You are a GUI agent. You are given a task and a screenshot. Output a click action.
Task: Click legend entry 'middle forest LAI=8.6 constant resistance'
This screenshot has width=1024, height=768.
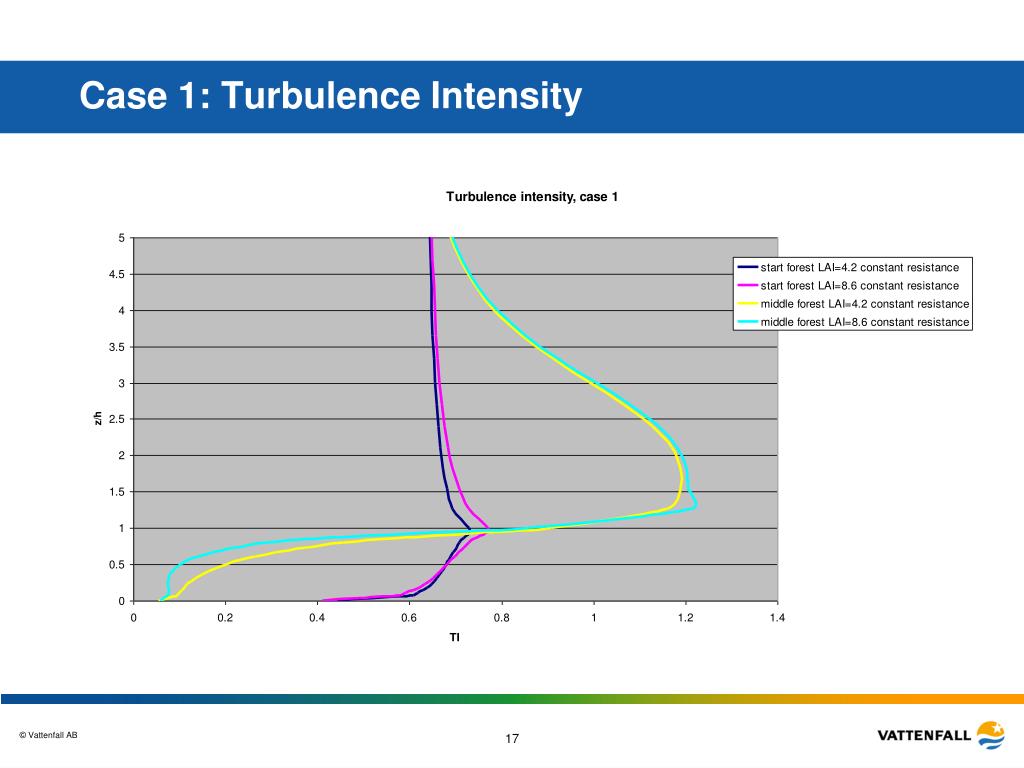865,322
